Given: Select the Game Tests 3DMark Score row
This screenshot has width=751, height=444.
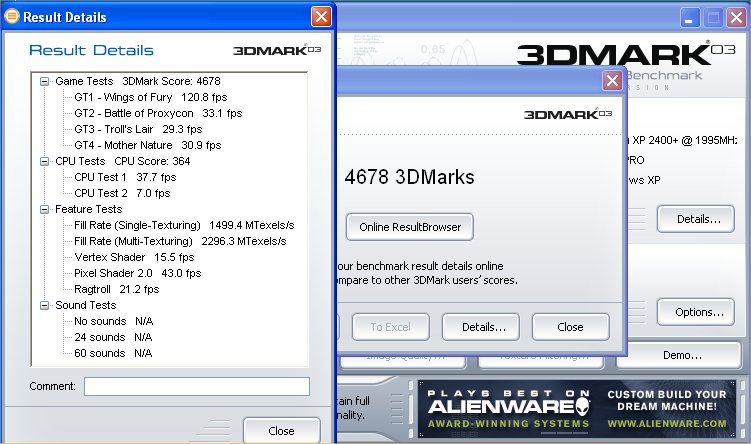Looking at the screenshot, I should tap(138, 81).
